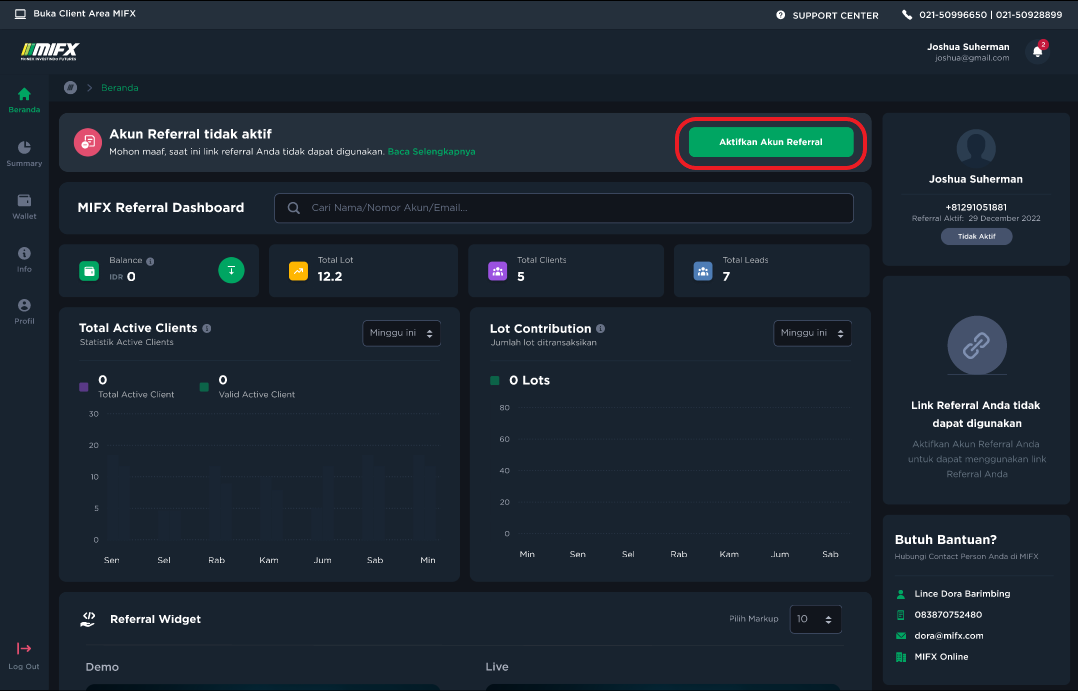Open the notification bell
Image resolution: width=1078 pixels, height=691 pixels.
pos(1037,52)
